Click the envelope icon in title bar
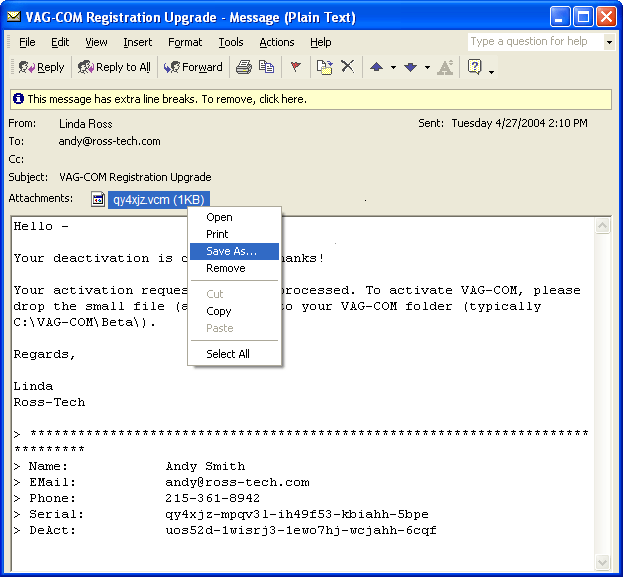 [x=14, y=17]
